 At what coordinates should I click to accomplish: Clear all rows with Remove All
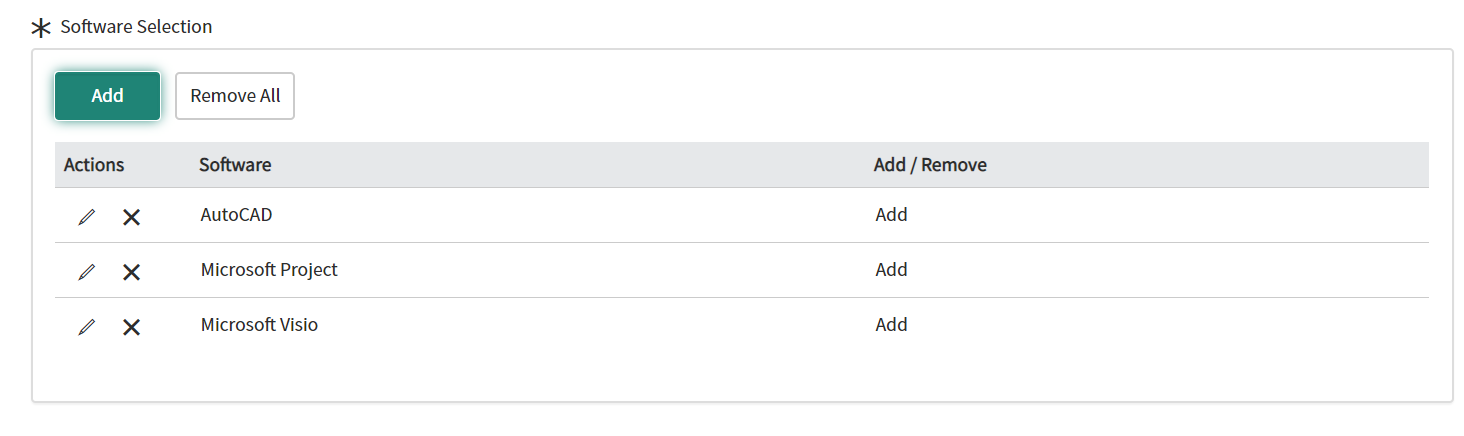coord(235,96)
